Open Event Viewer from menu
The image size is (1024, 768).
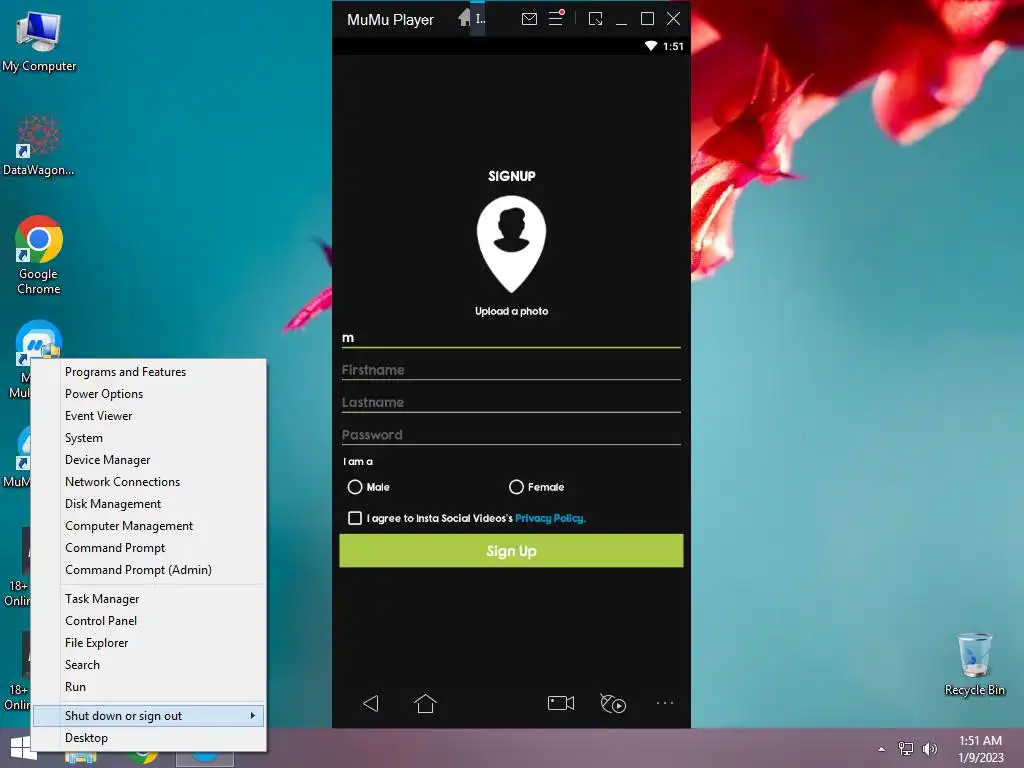(x=149, y=416)
